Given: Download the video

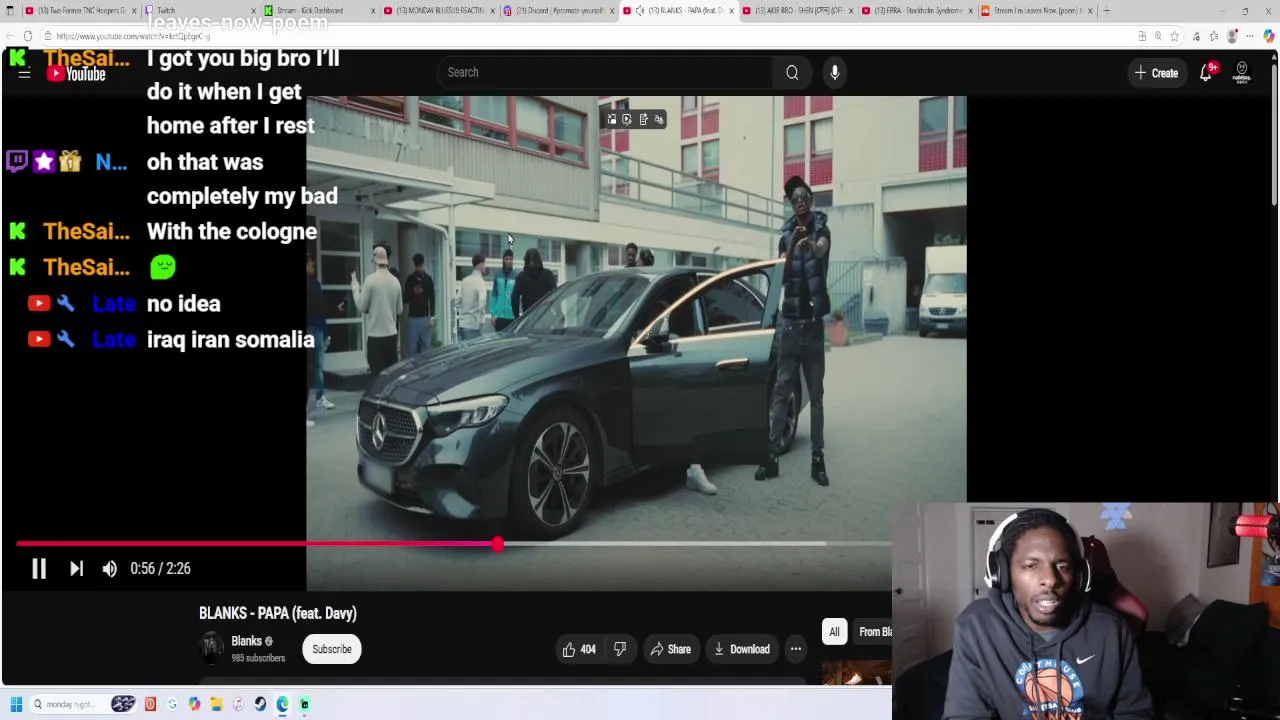Looking at the screenshot, I should click(x=741, y=649).
